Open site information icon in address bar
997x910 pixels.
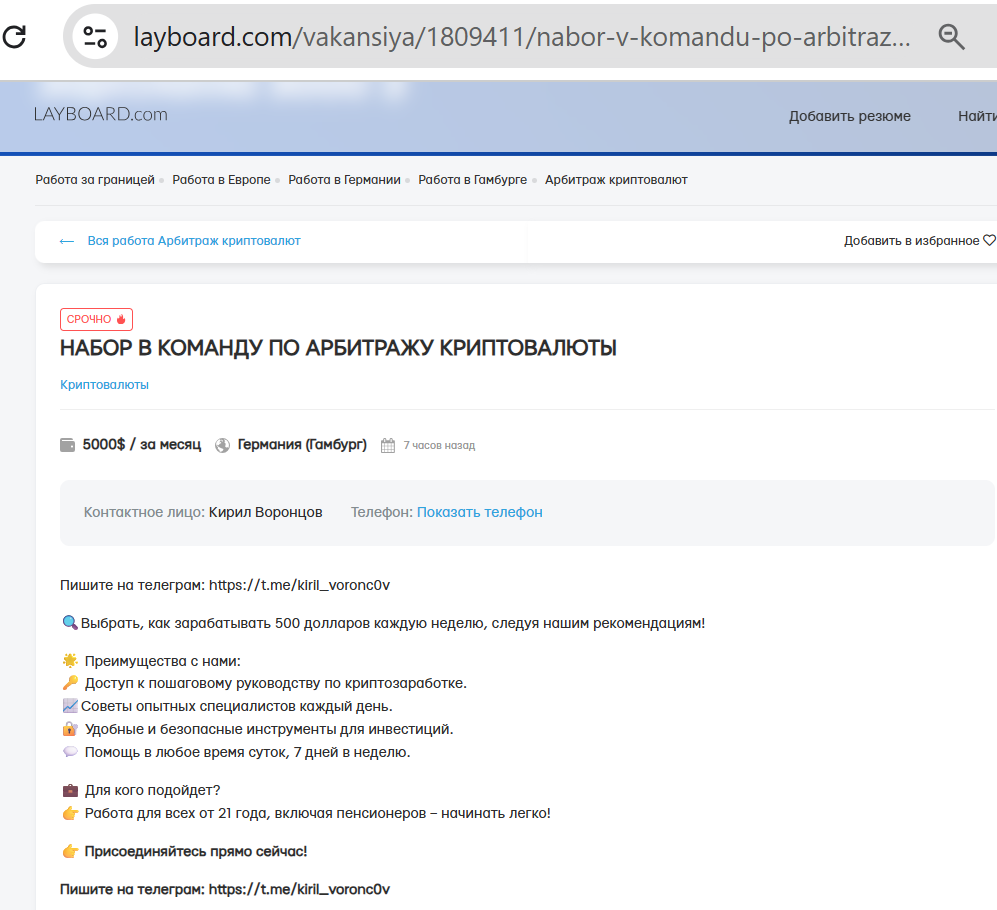tap(95, 38)
